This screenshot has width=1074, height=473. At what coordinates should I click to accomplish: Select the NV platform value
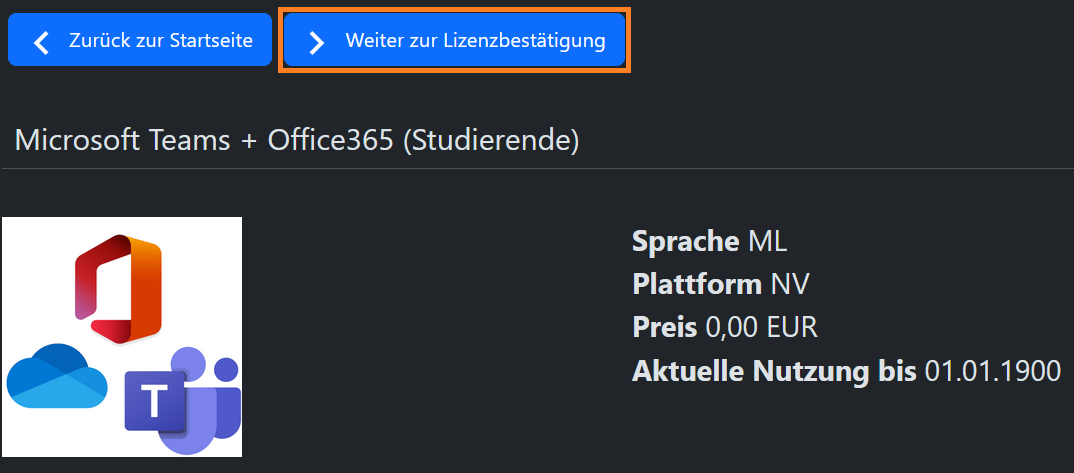pos(790,284)
